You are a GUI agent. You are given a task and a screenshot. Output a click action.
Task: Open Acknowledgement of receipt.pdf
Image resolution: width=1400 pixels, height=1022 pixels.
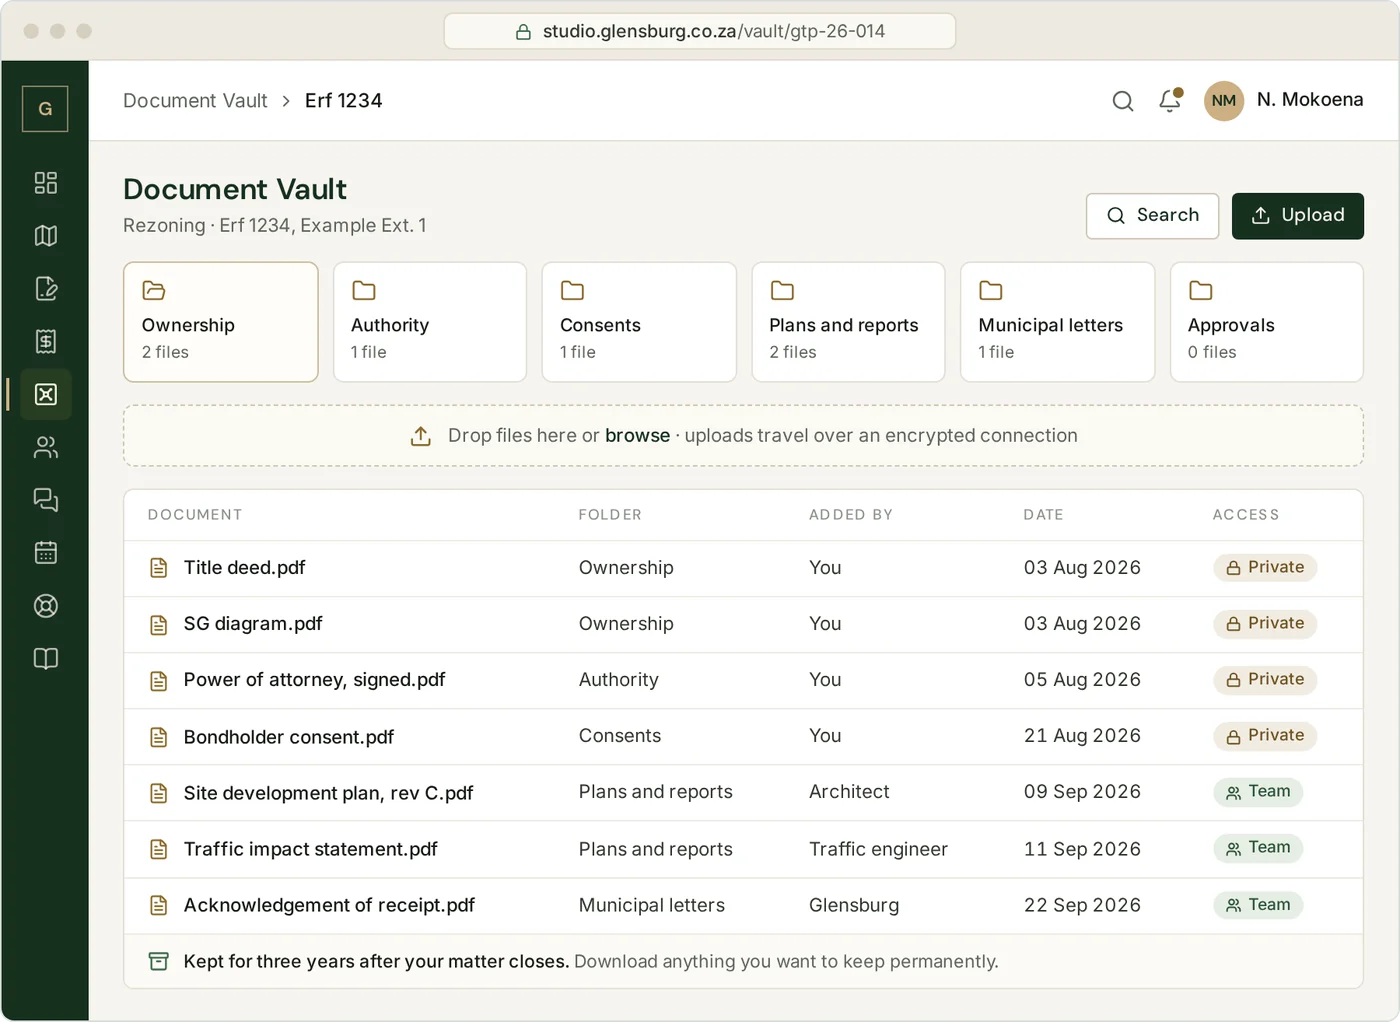tap(329, 905)
